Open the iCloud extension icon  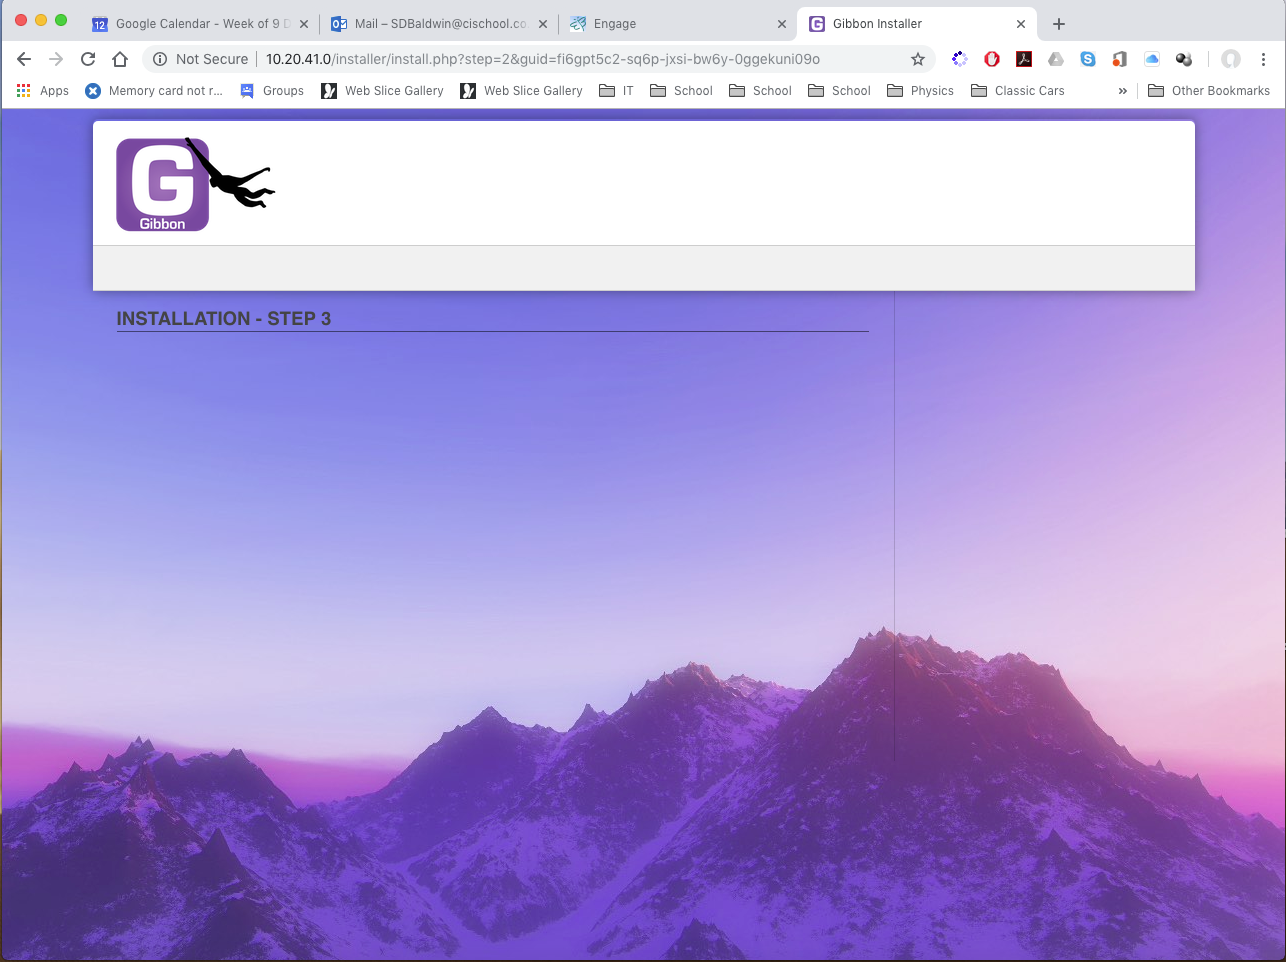click(1152, 59)
